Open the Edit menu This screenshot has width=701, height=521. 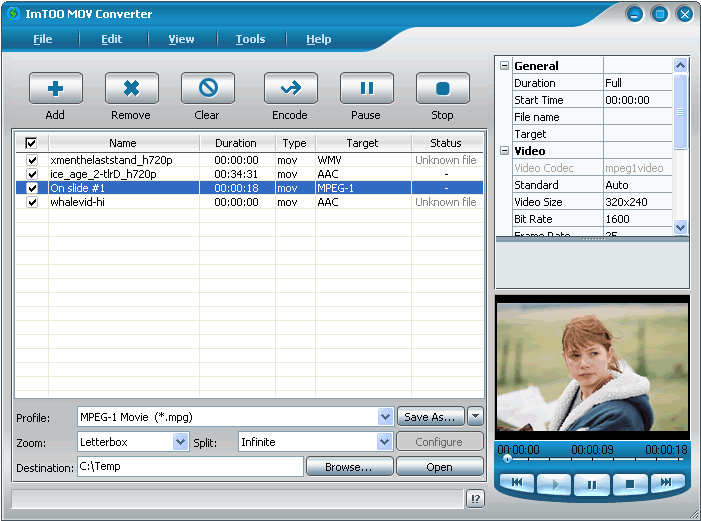[111, 39]
